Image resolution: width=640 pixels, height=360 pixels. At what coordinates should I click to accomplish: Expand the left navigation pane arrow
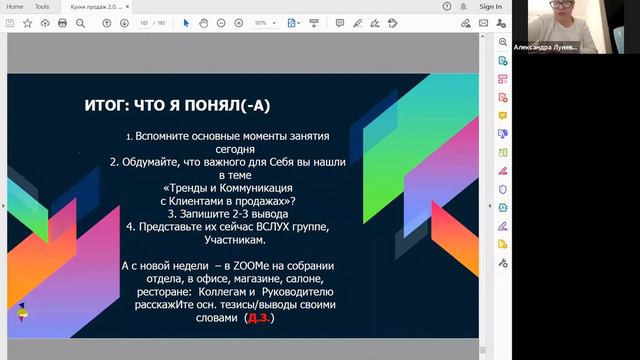[x=3, y=206]
